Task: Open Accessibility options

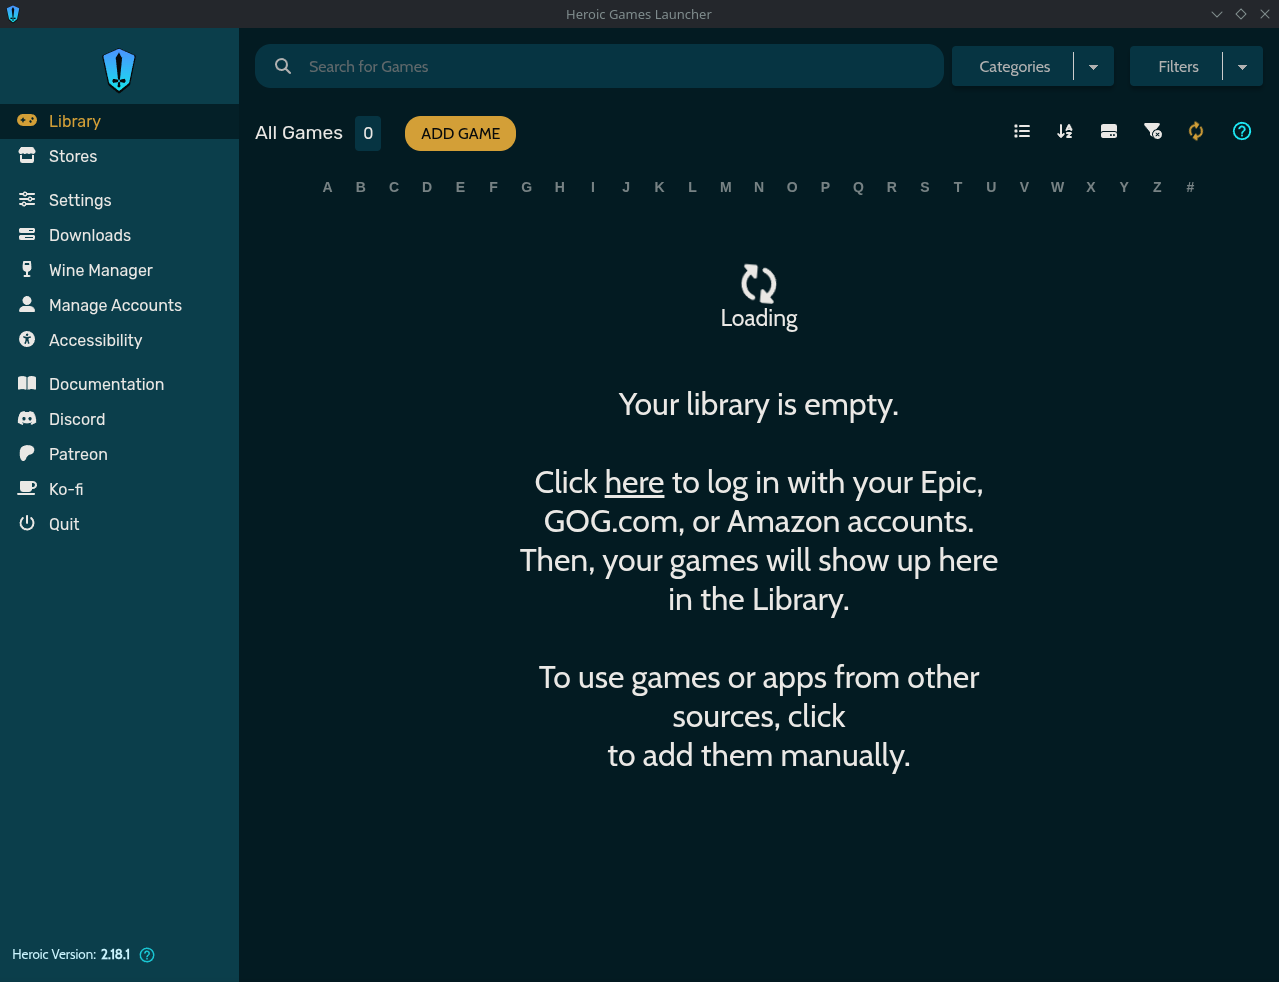Action: coord(119,340)
